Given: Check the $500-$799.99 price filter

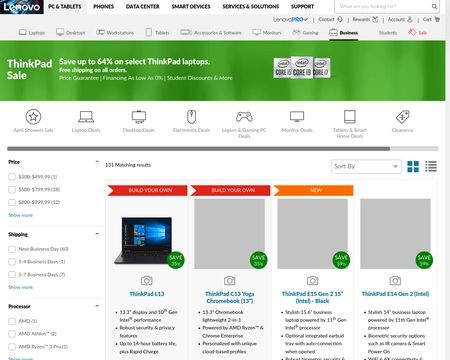Looking at the screenshot, I should point(12,189).
